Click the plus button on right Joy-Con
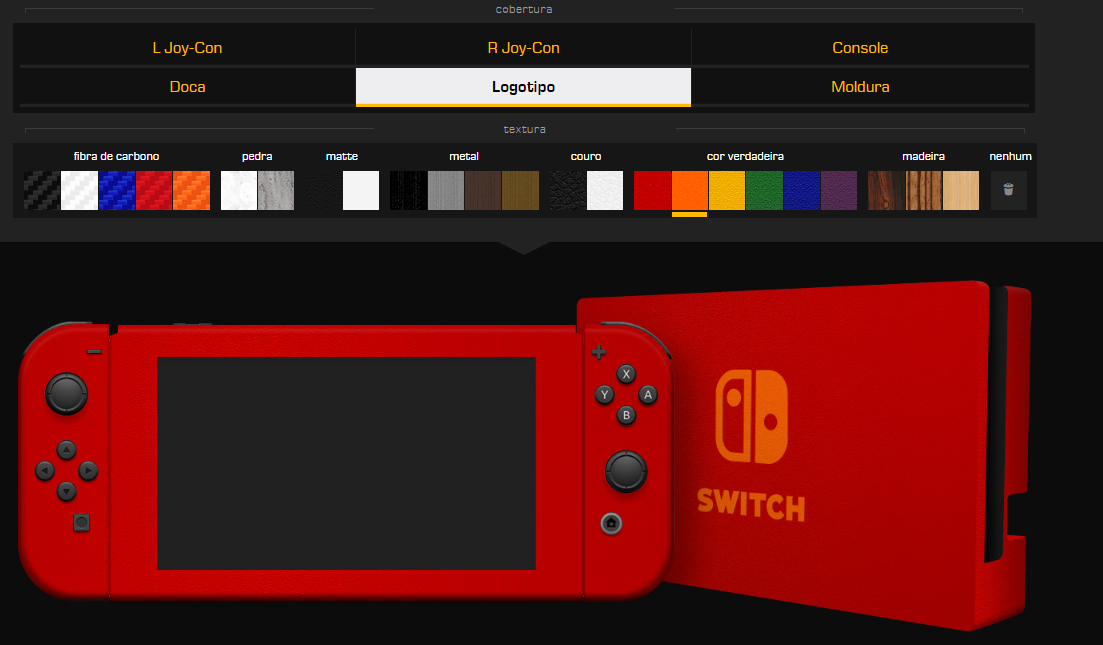Screen dimensions: 1103x645 [x=599, y=352]
